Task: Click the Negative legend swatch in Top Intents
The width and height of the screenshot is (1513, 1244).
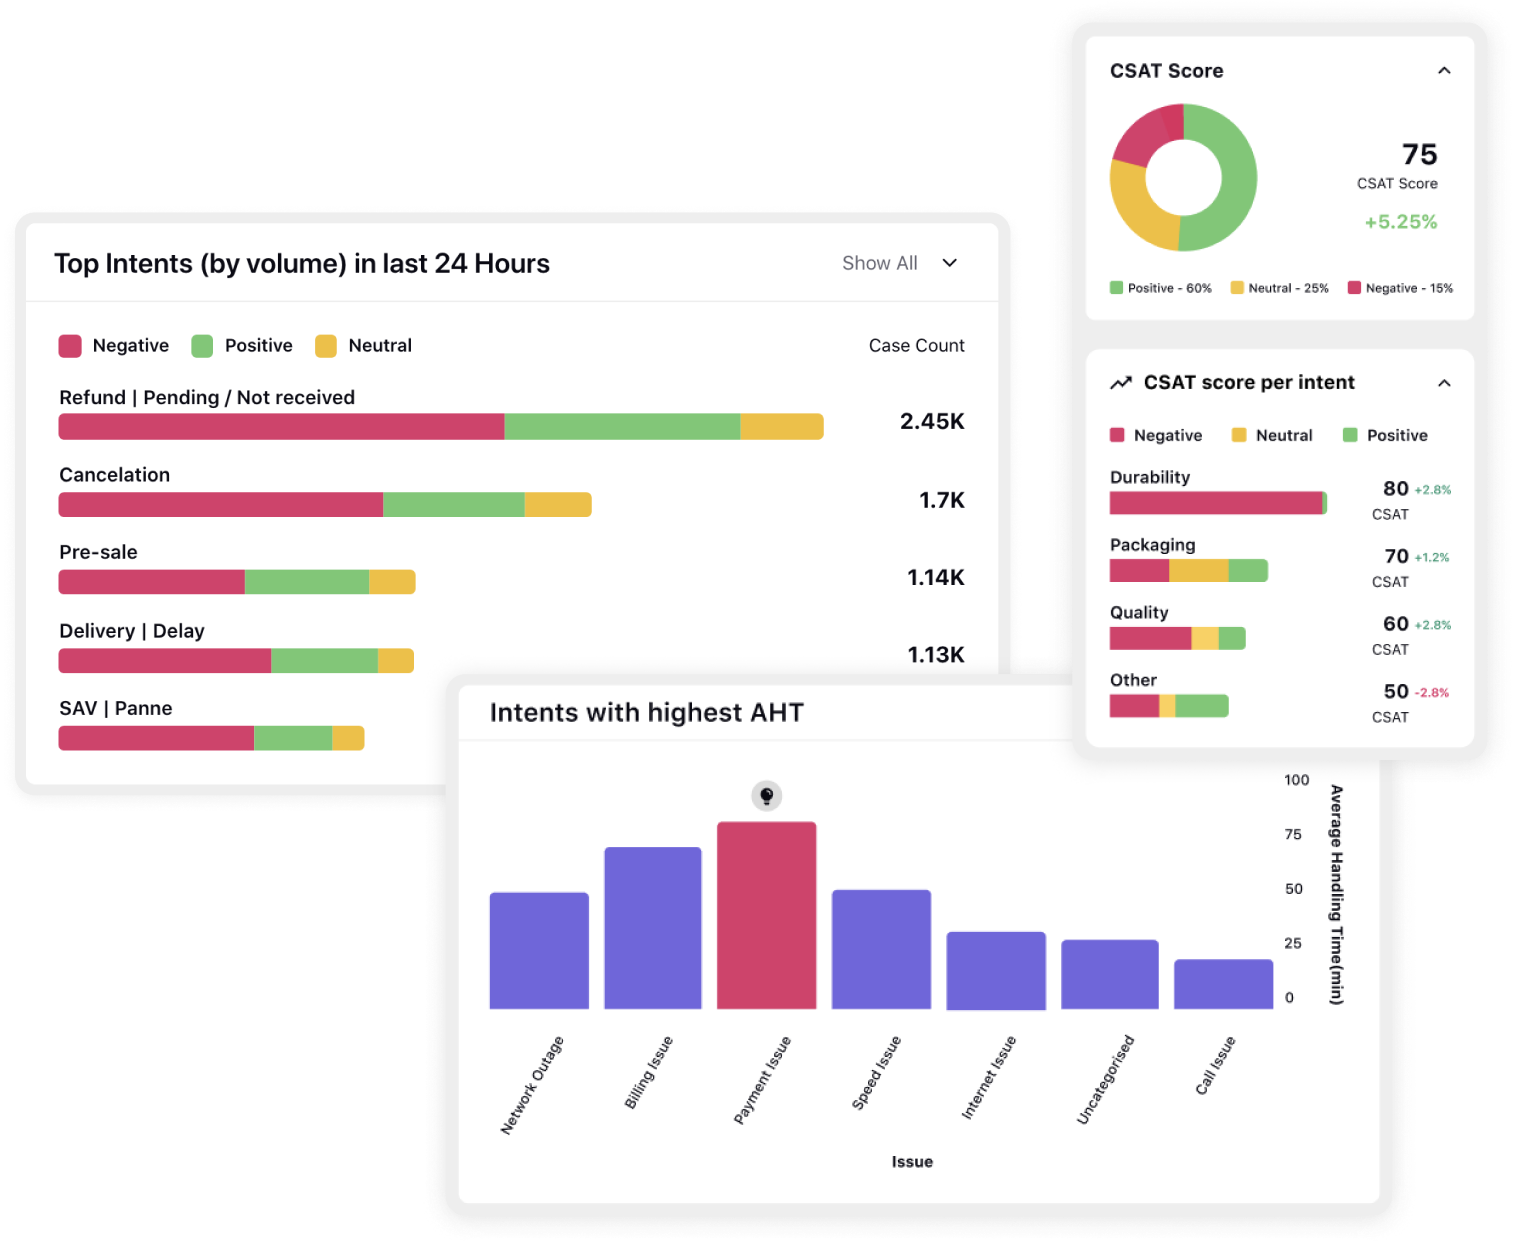Action: pyautogui.click(x=70, y=346)
